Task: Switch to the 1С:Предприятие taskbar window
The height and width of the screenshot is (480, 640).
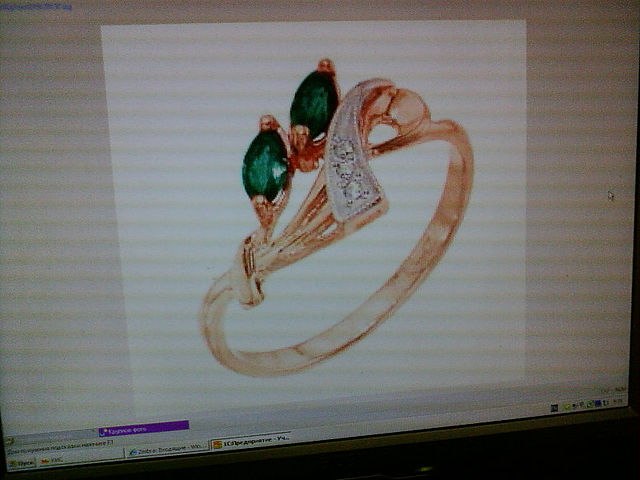Action: (x=251, y=441)
